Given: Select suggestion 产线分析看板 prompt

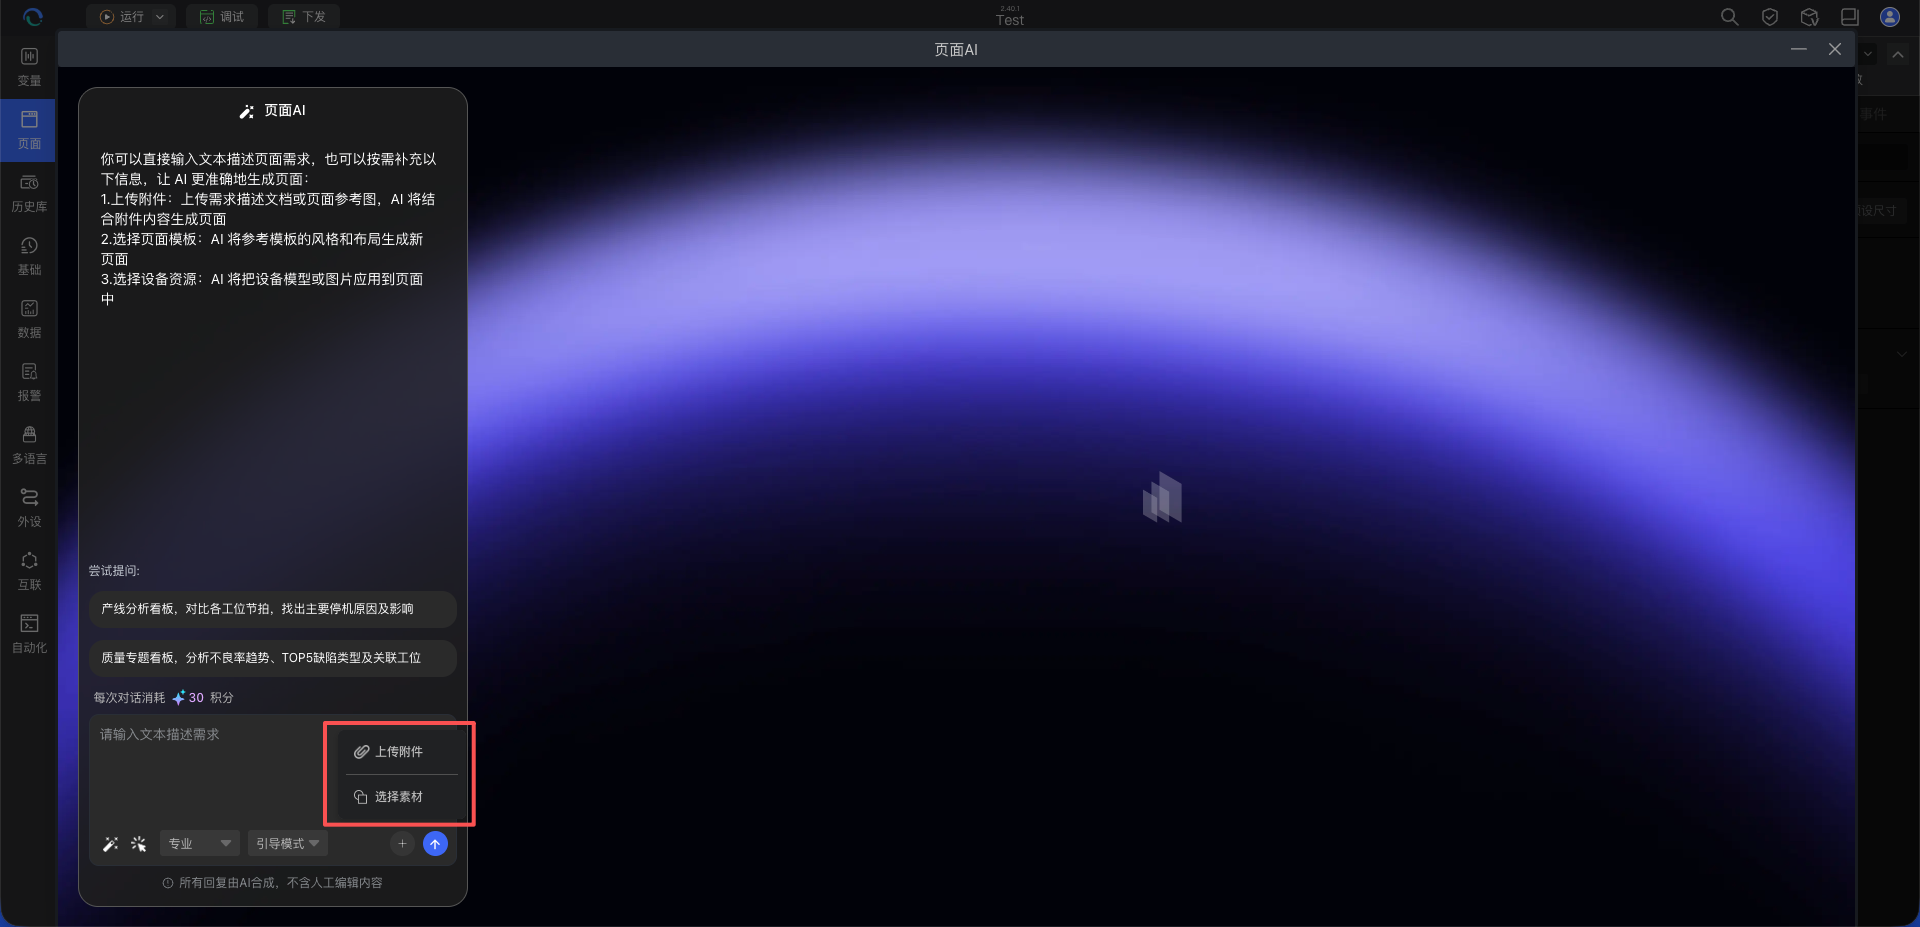Looking at the screenshot, I should pyautogui.click(x=273, y=609).
